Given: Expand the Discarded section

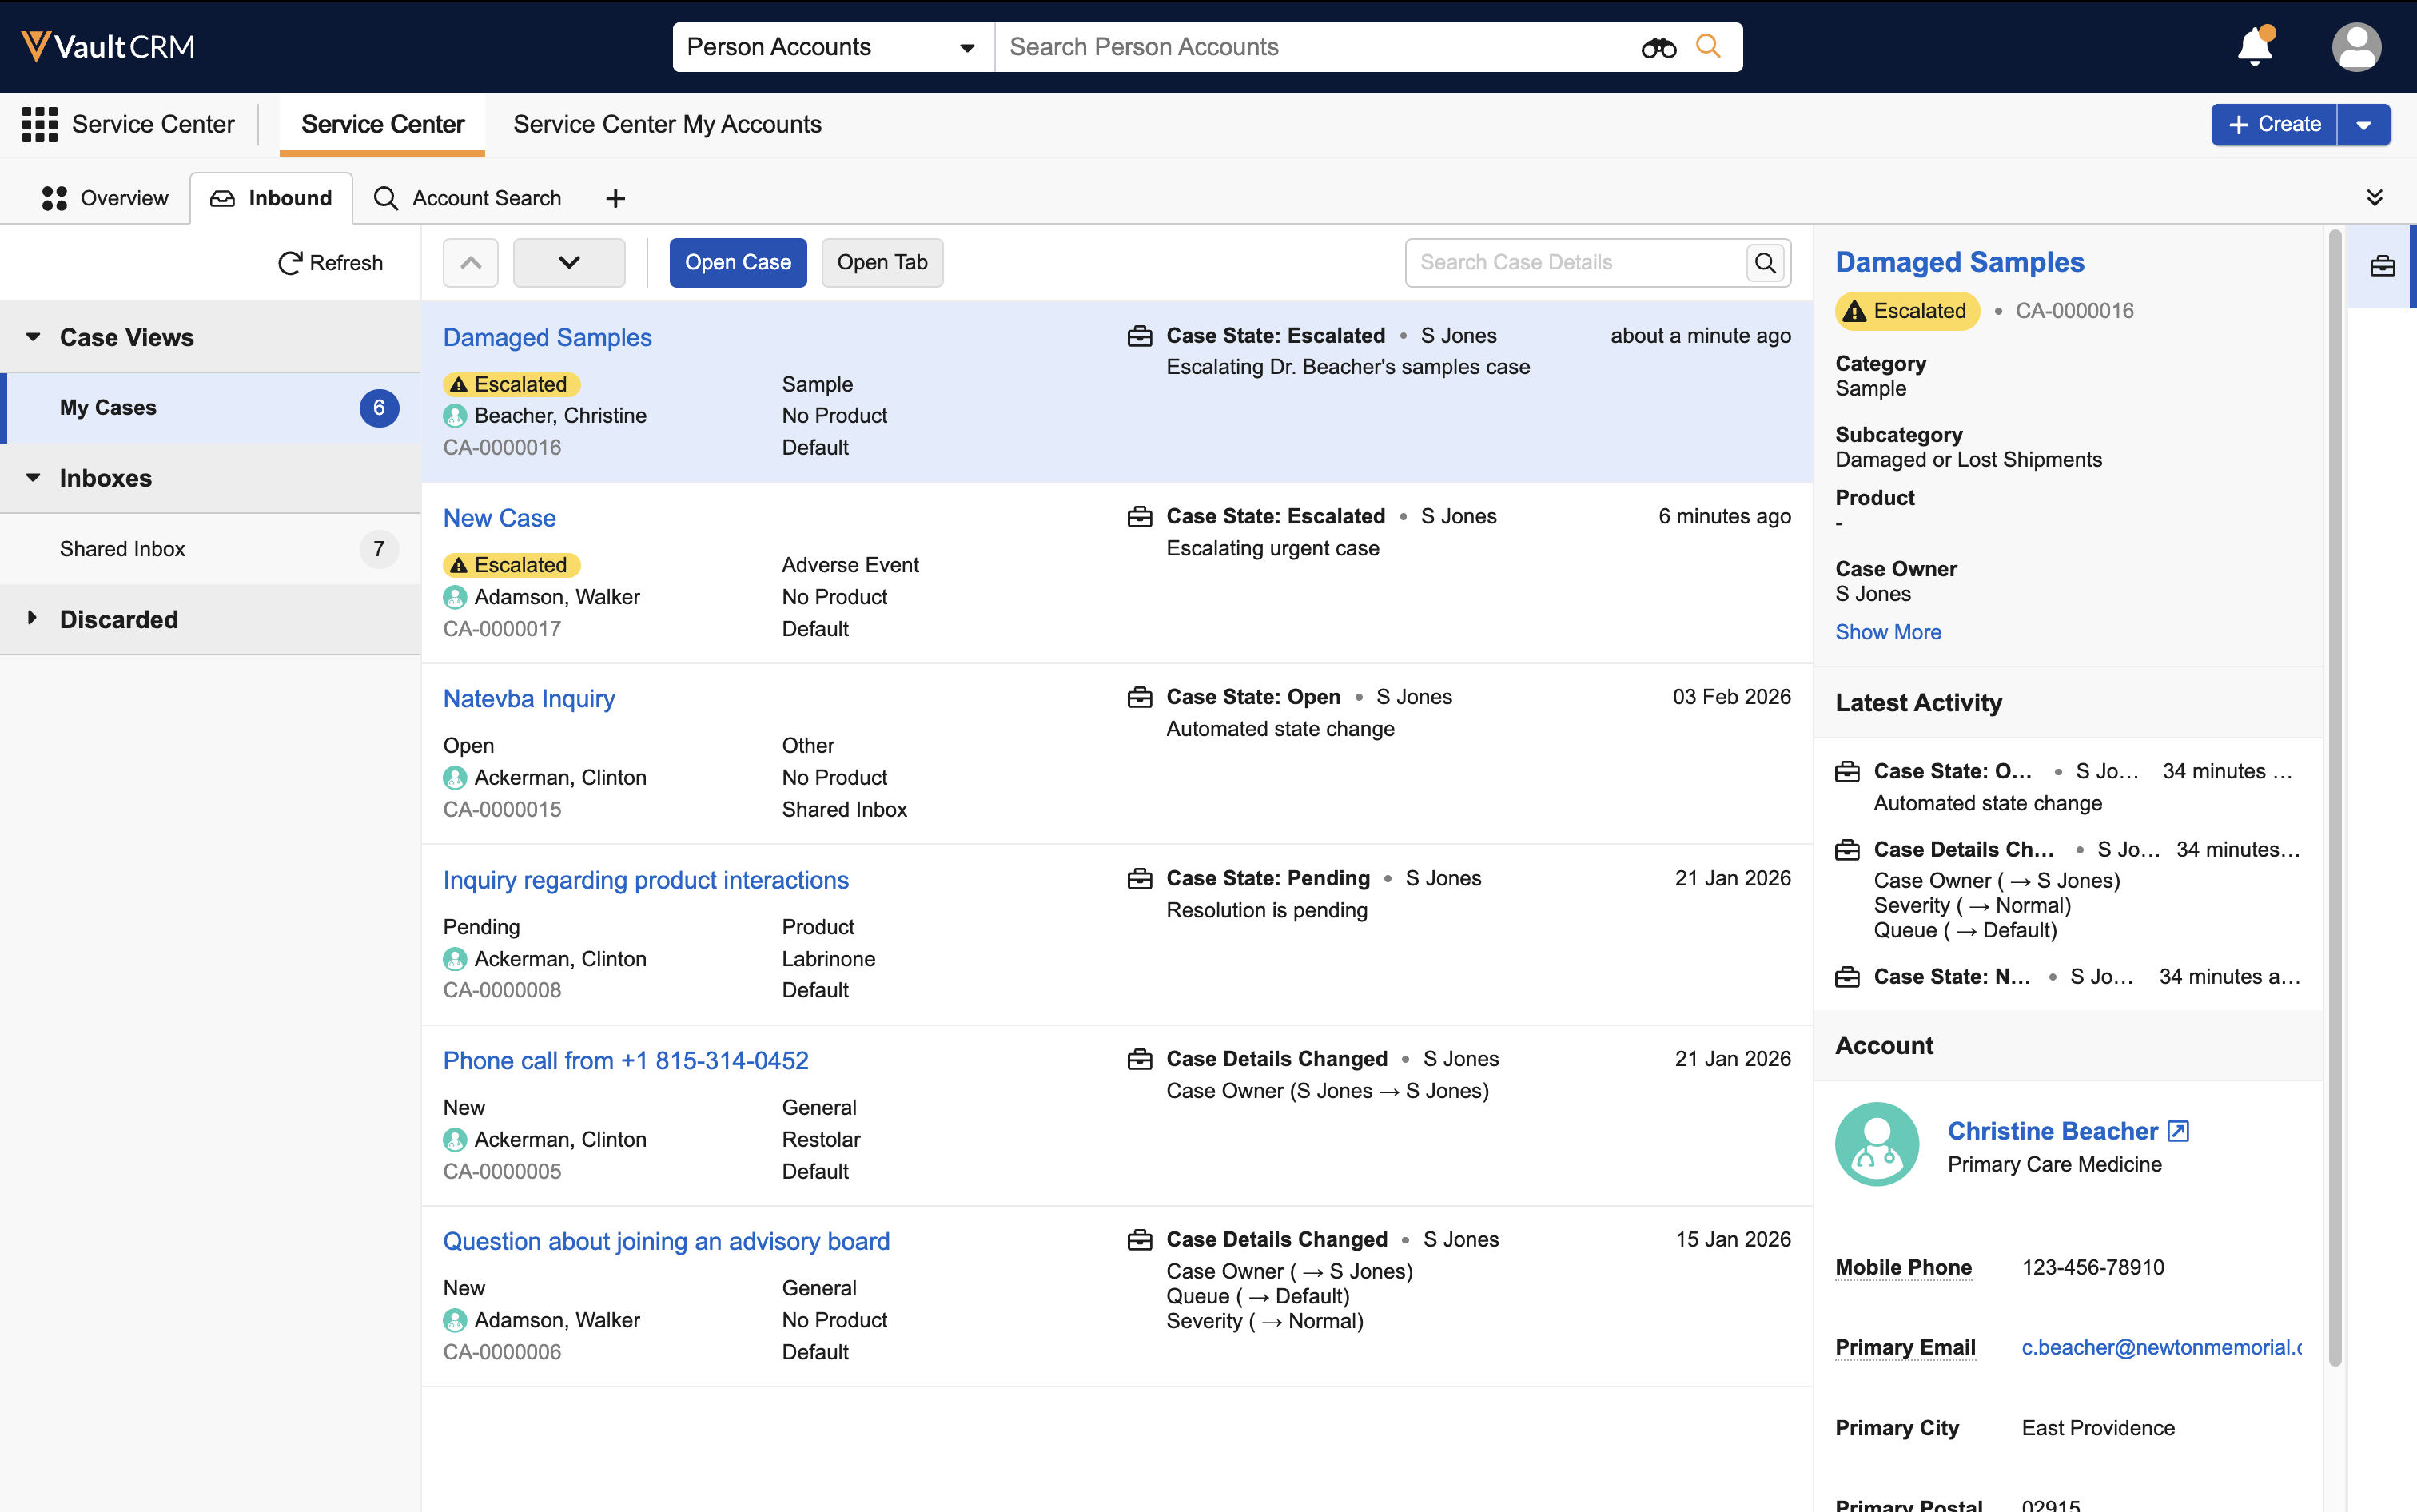Looking at the screenshot, I should 32,618.
